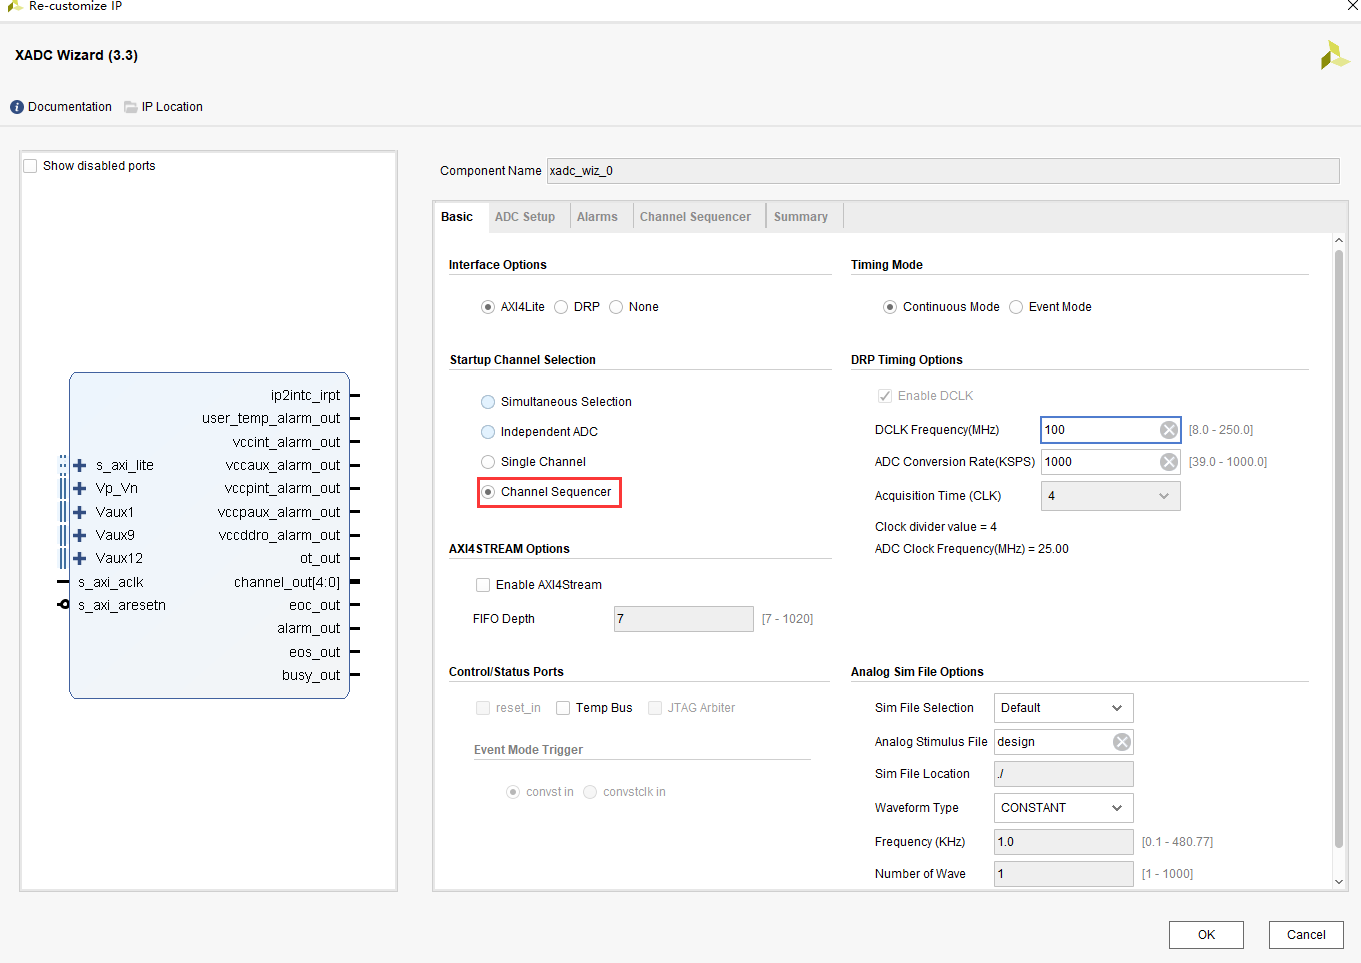The image size is (1361, 963).
Task: Choose Event Mode timing
Action: click(1016, 307)
